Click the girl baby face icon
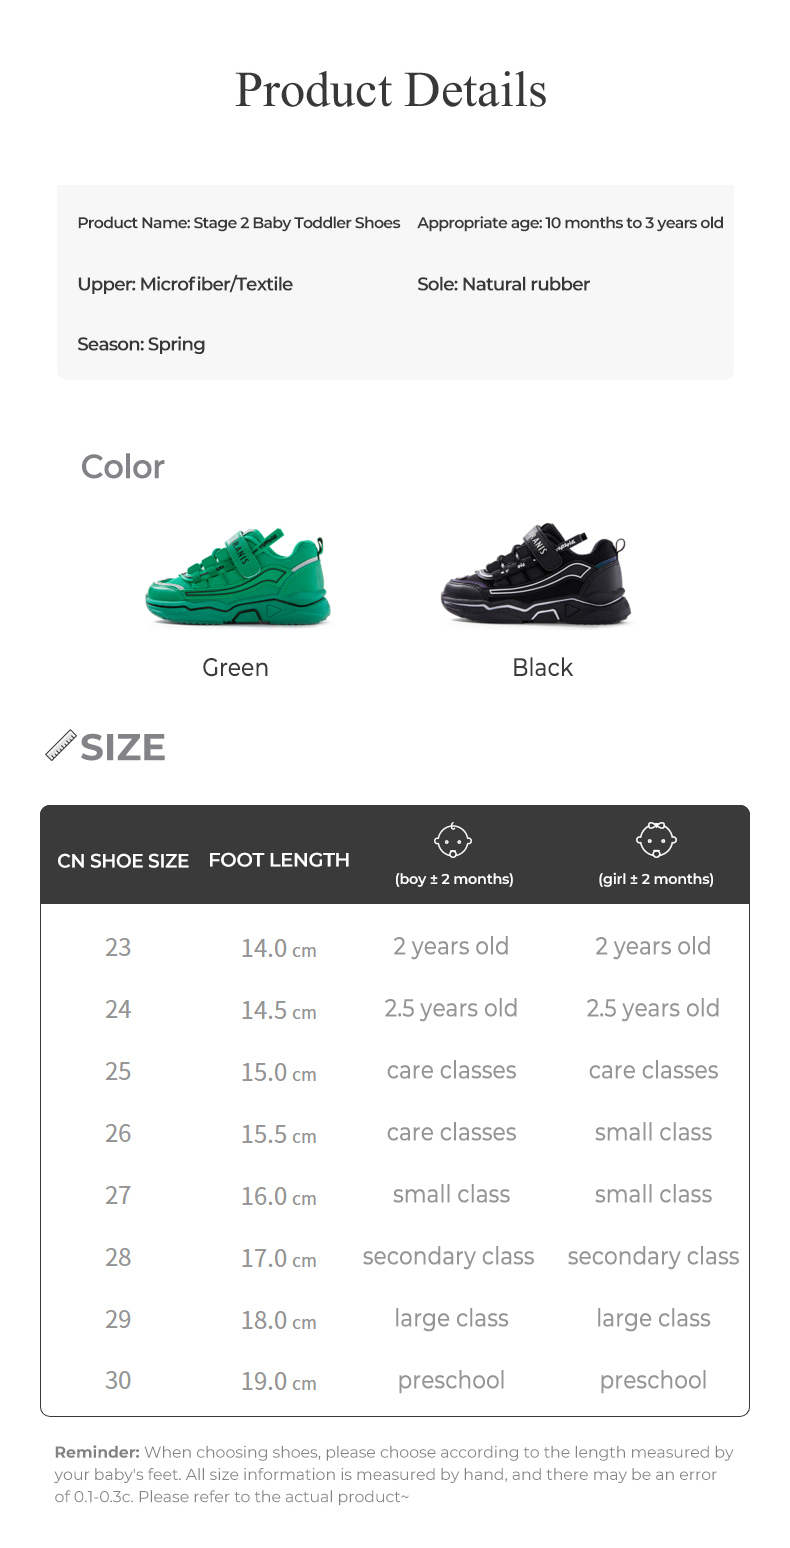Image resolution: width=790 pixels, height=1548 pixels. pyautogui.click(x=656, y=841)
